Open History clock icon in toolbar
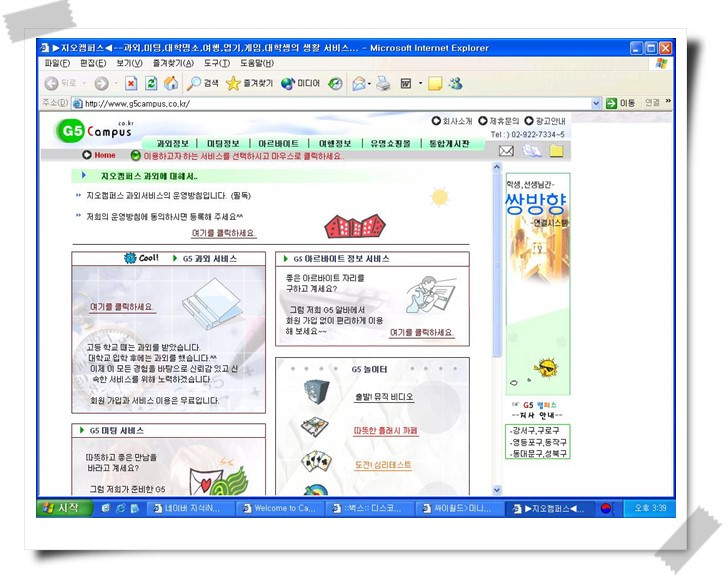 pyautogui.click(x=335, y=83)
